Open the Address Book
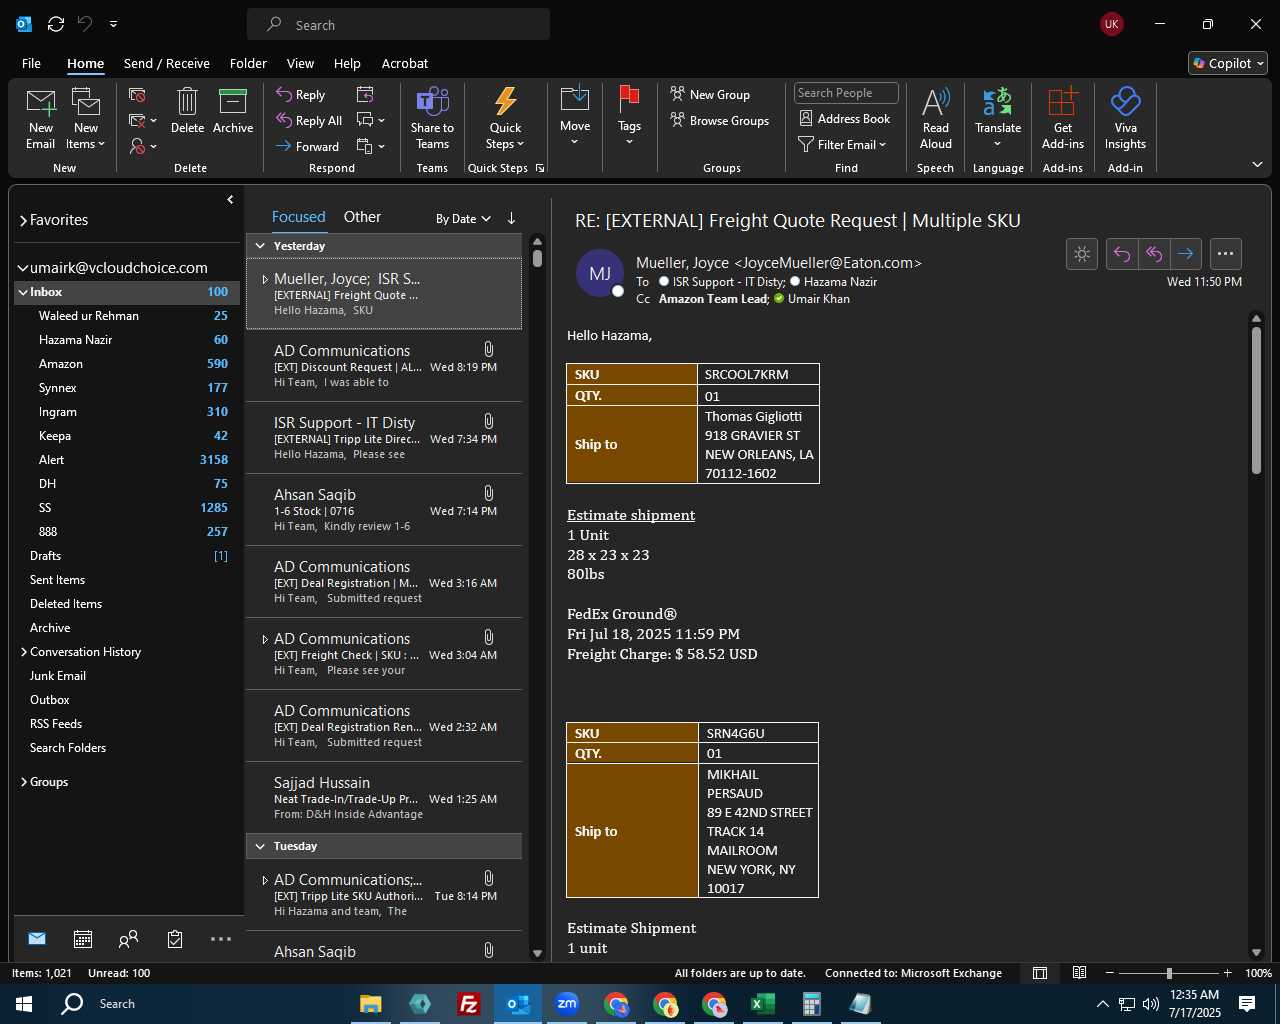This screenshot has height=1024, width=1280. [845, 118]
